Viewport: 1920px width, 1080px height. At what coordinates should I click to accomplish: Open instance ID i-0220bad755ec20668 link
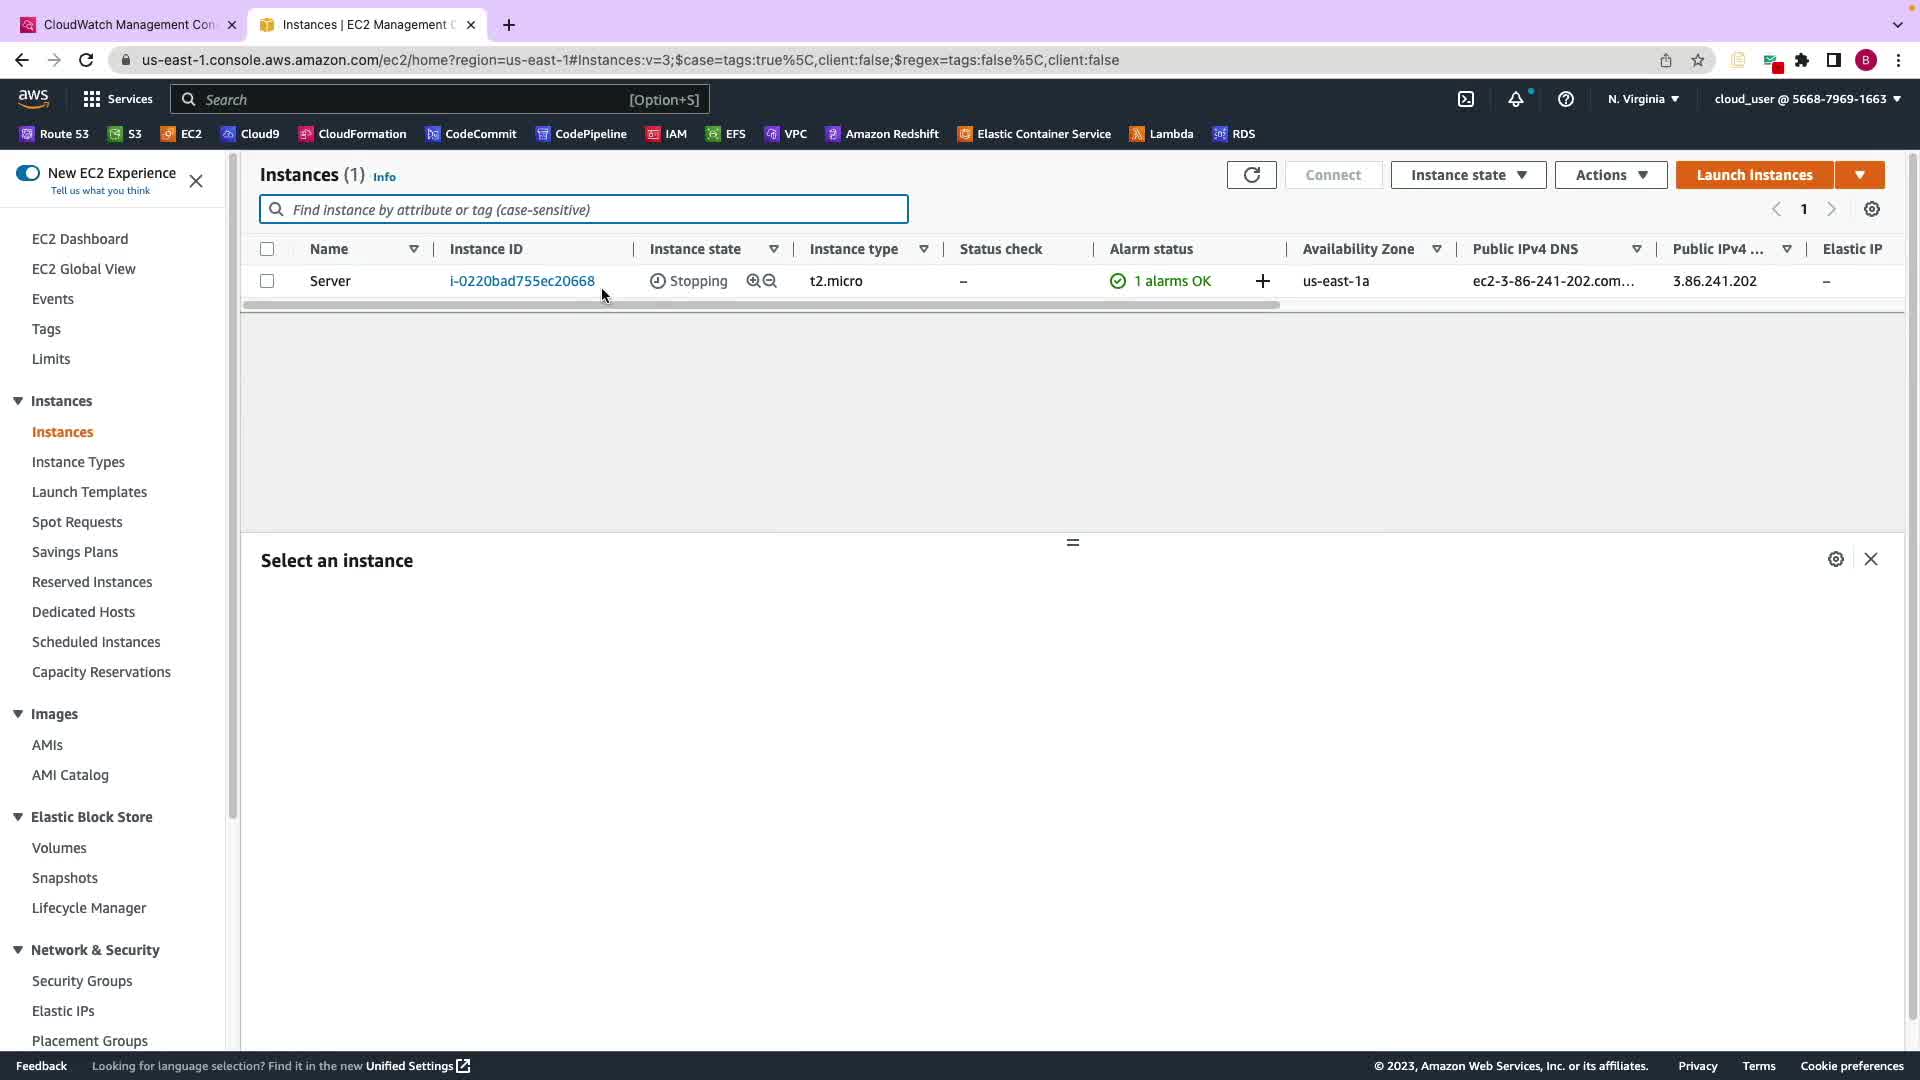(522, 281)
